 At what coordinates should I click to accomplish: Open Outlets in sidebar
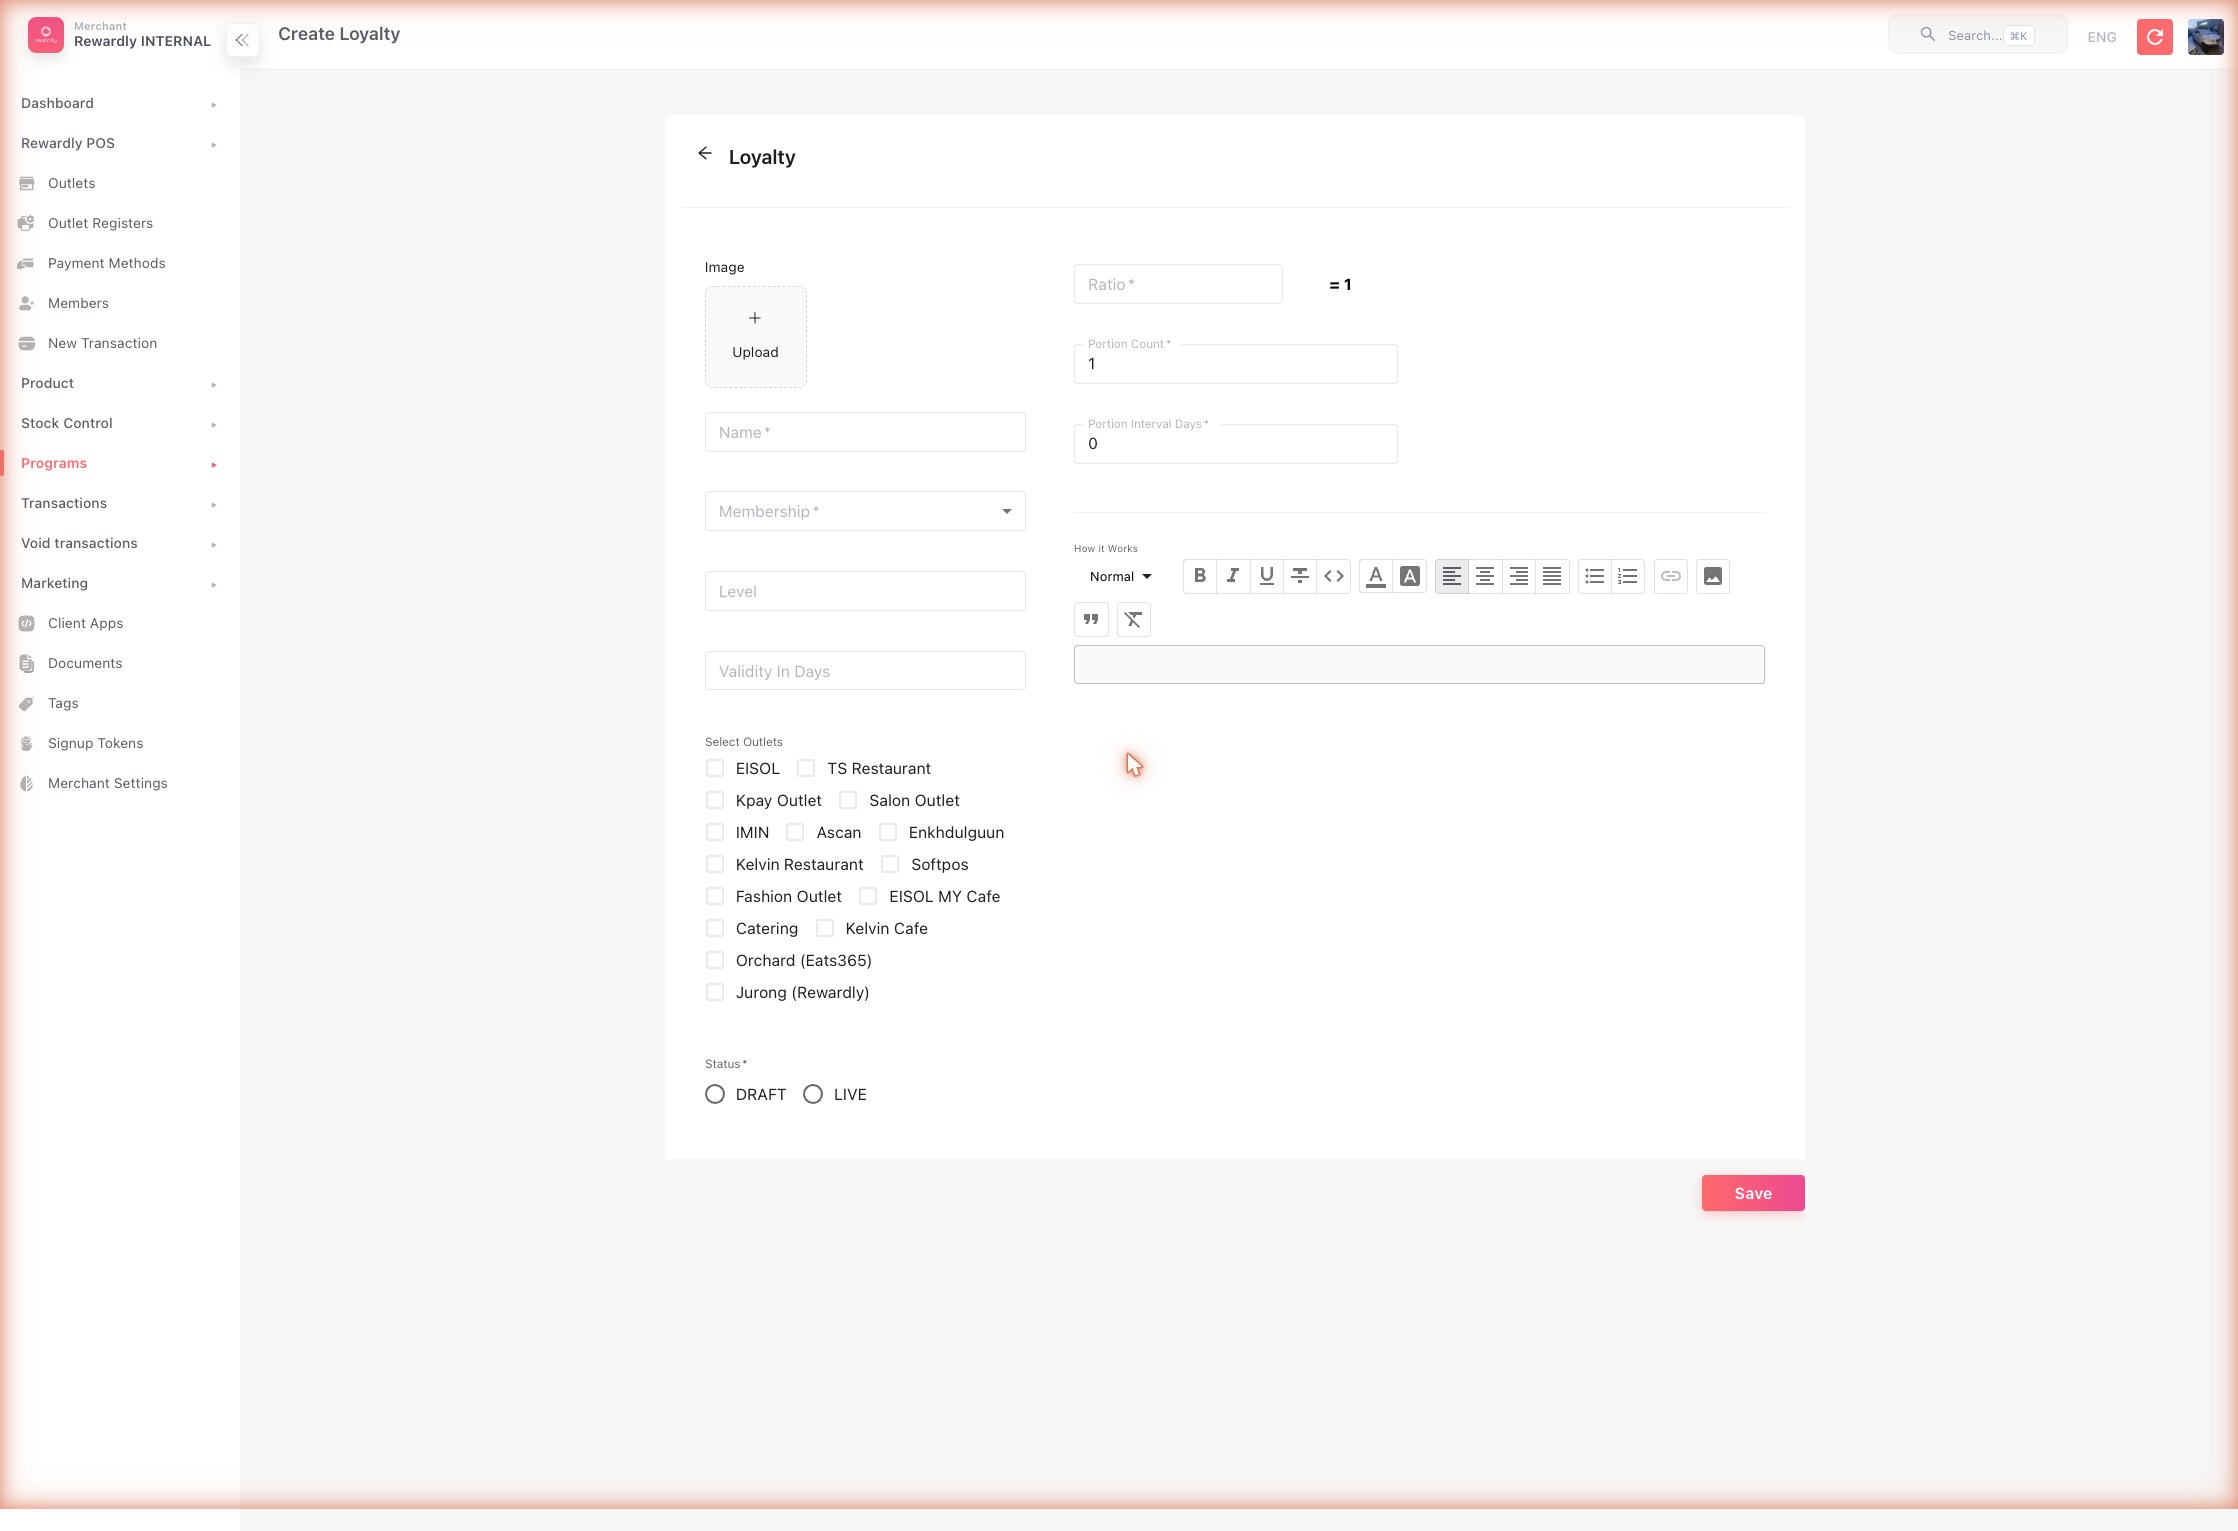[72, 183]
